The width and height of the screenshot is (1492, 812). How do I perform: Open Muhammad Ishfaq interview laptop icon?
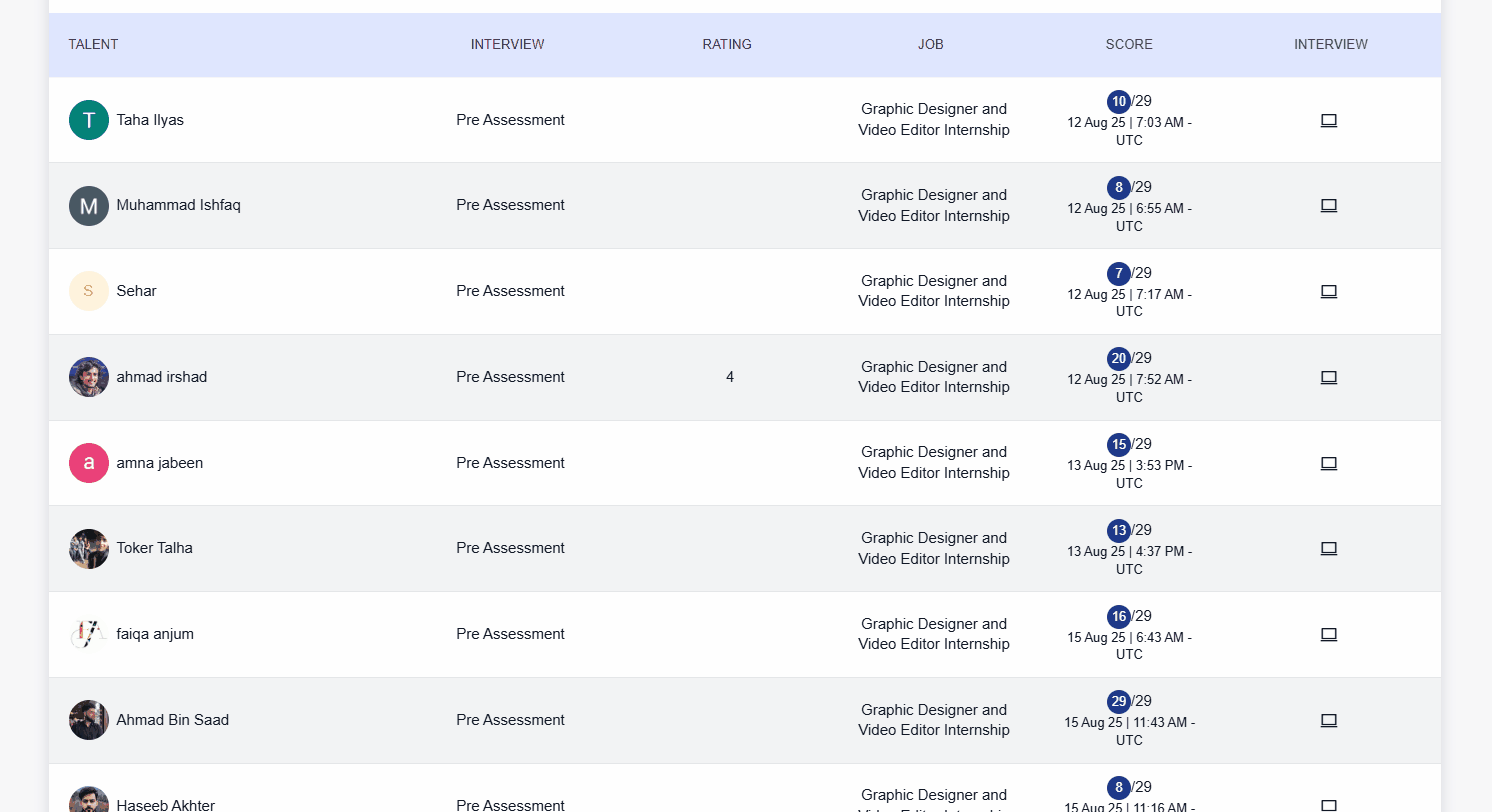1328,205
